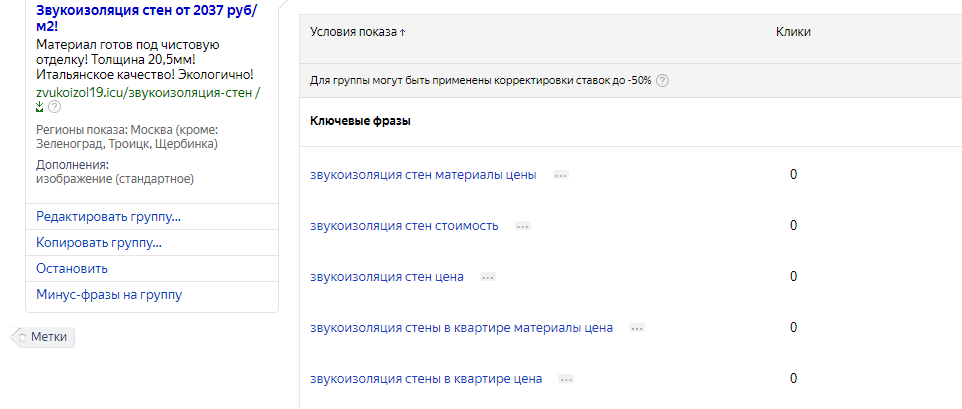
Task: Click ellipsis next to 'стены в квартире цена'
Action: click(x=566, y=380)
